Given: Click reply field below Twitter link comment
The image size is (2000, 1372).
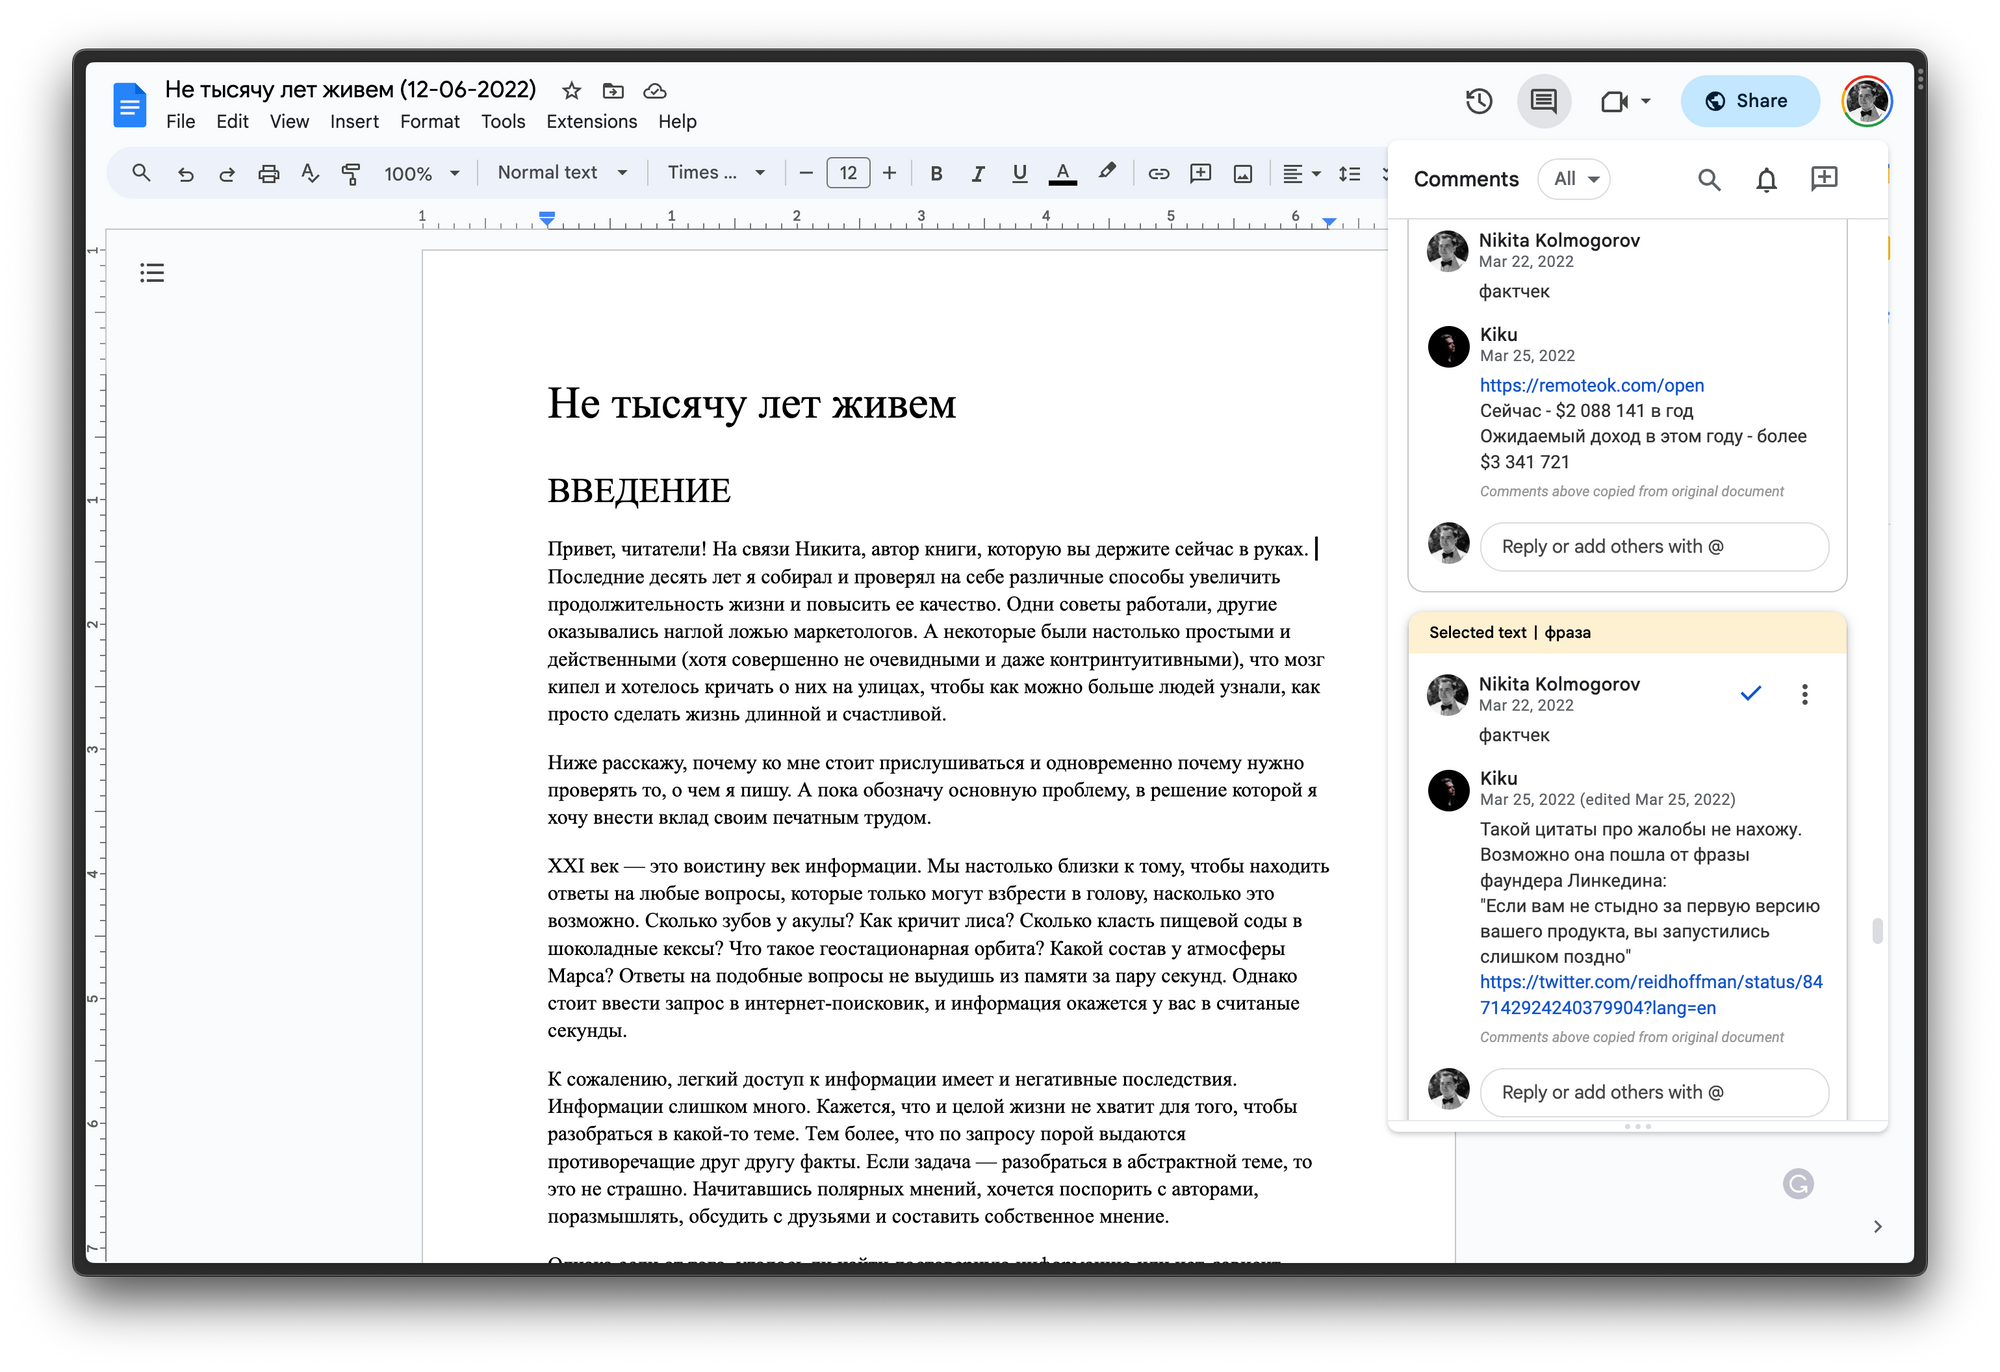Looking at the screenshot, I should point(1654,1092).
